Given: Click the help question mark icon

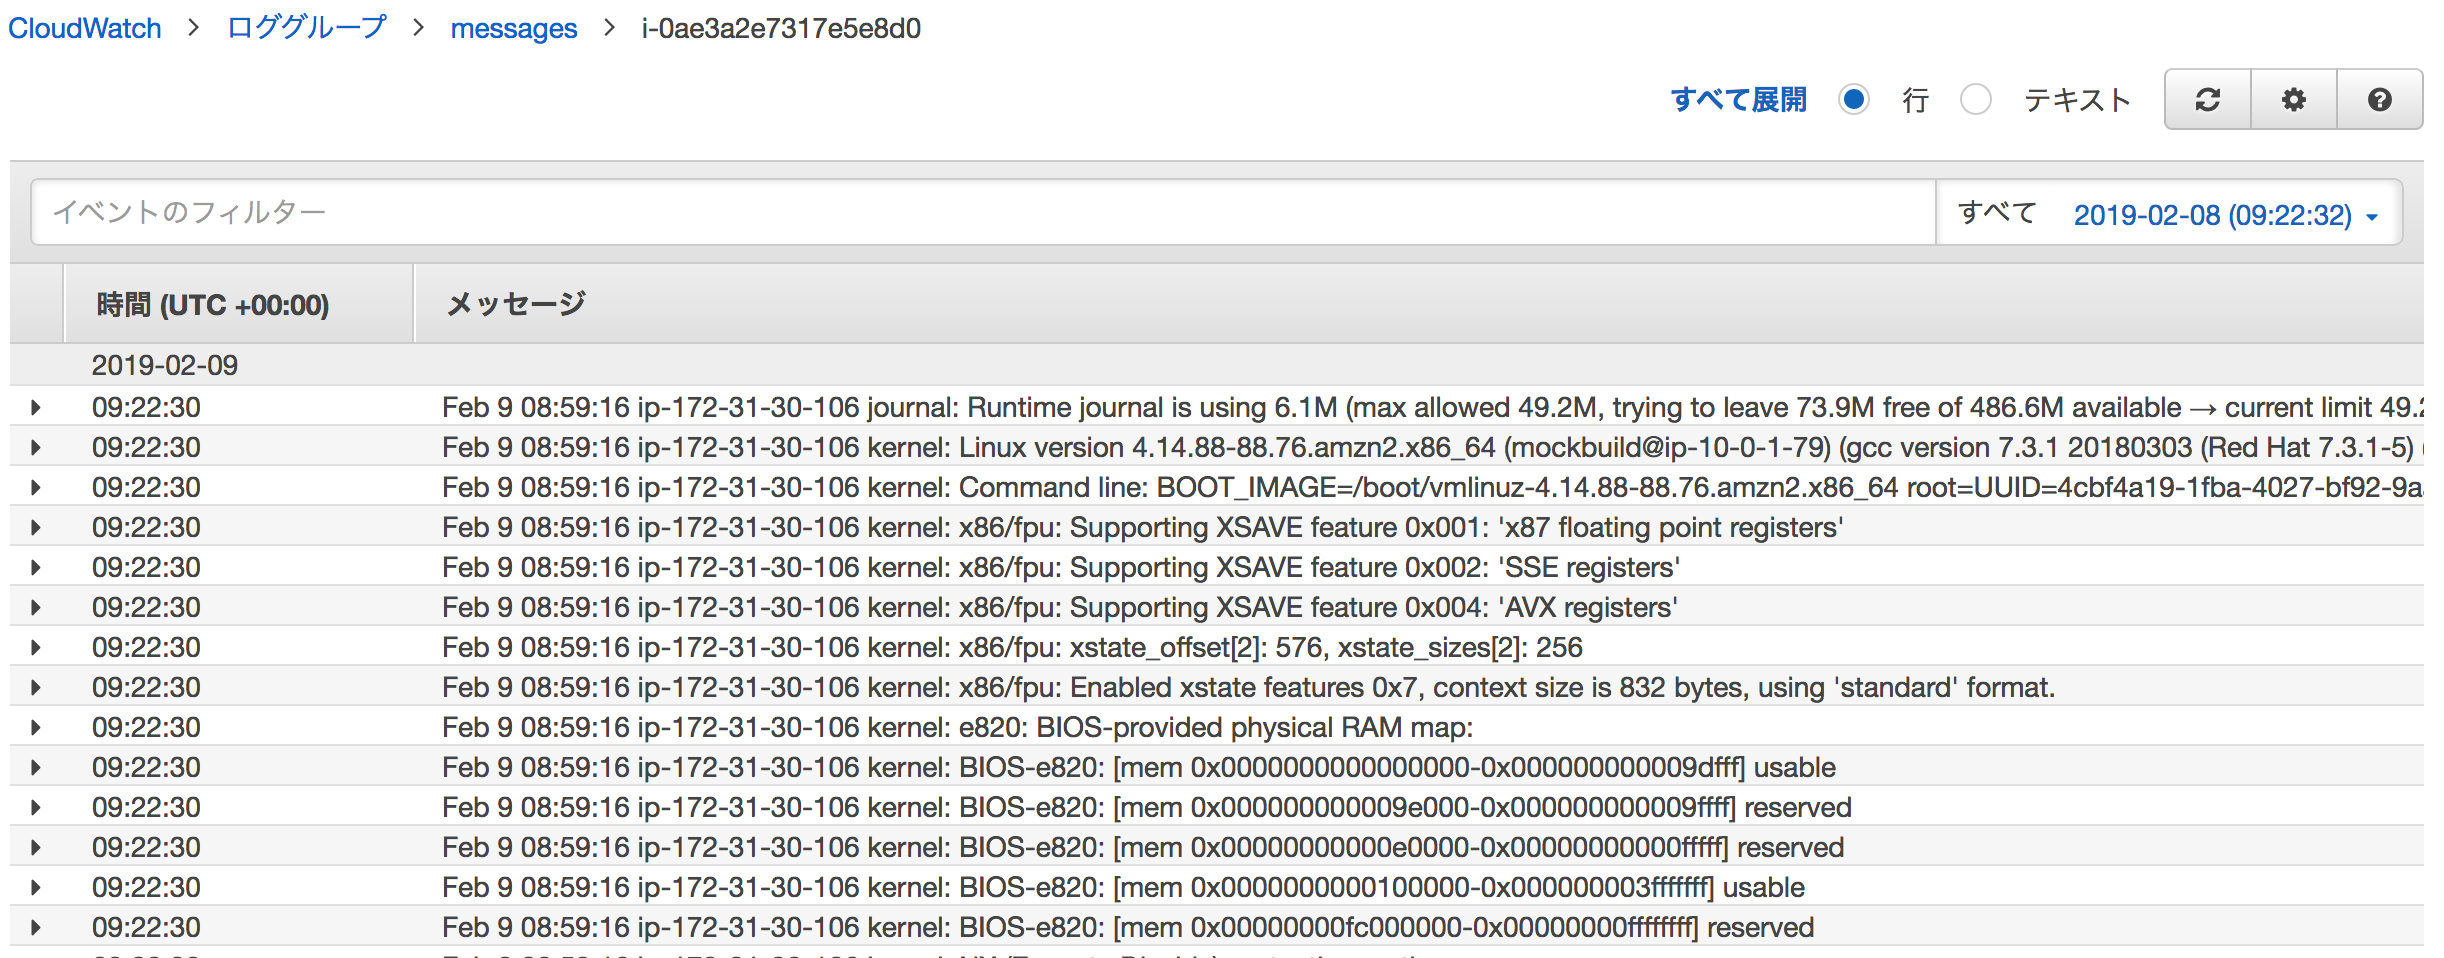Looking at the screenshot, I should pyautogui.click(x=2379, y=99).
